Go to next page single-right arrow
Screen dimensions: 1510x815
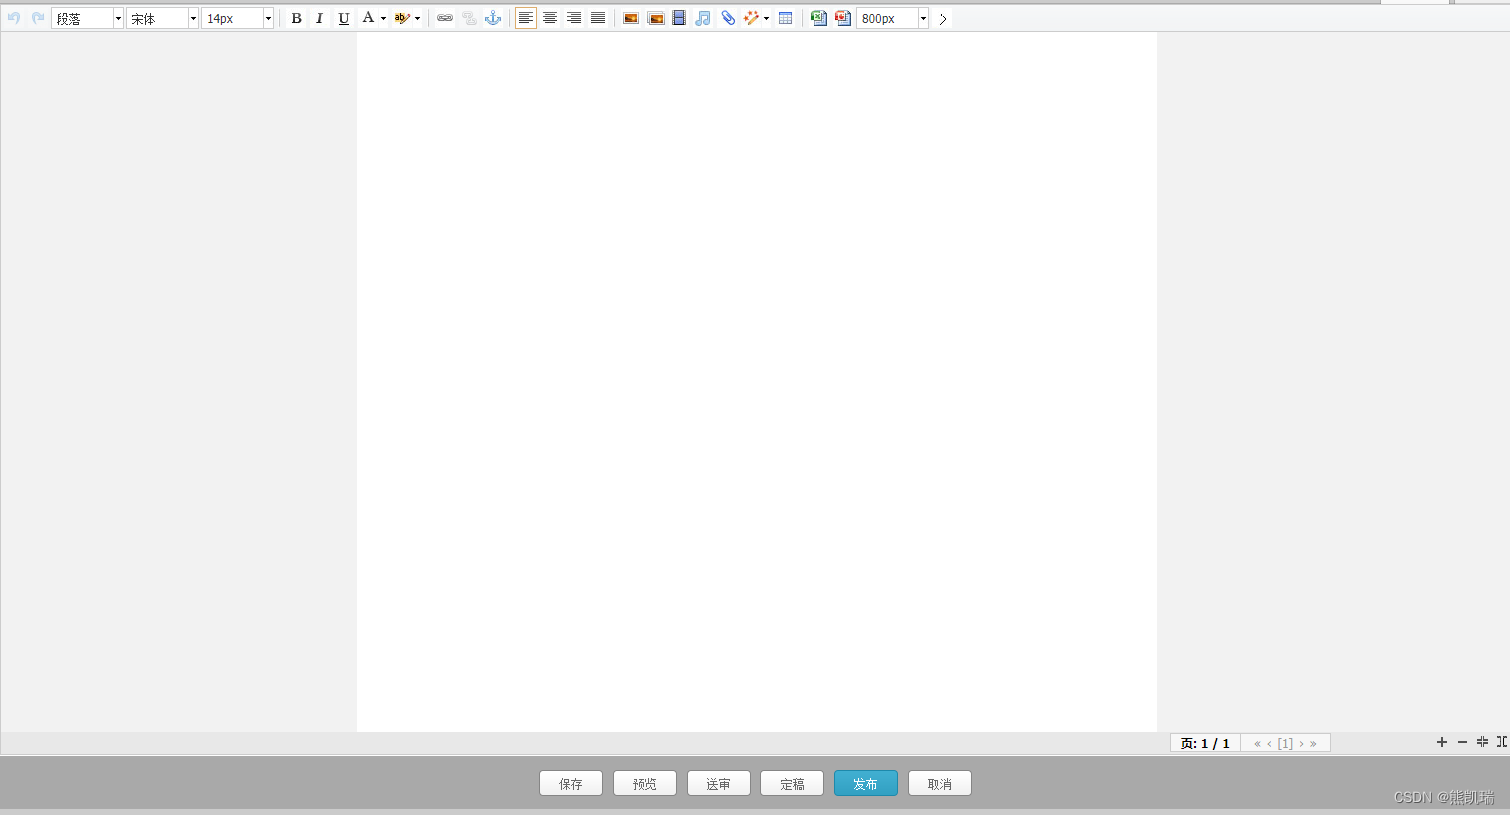[1301, 743]
